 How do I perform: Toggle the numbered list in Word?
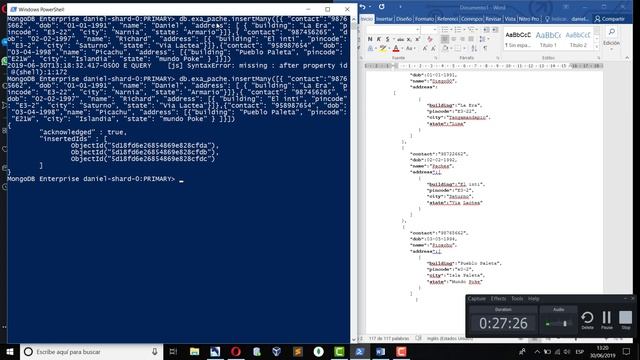click(459, 30)
